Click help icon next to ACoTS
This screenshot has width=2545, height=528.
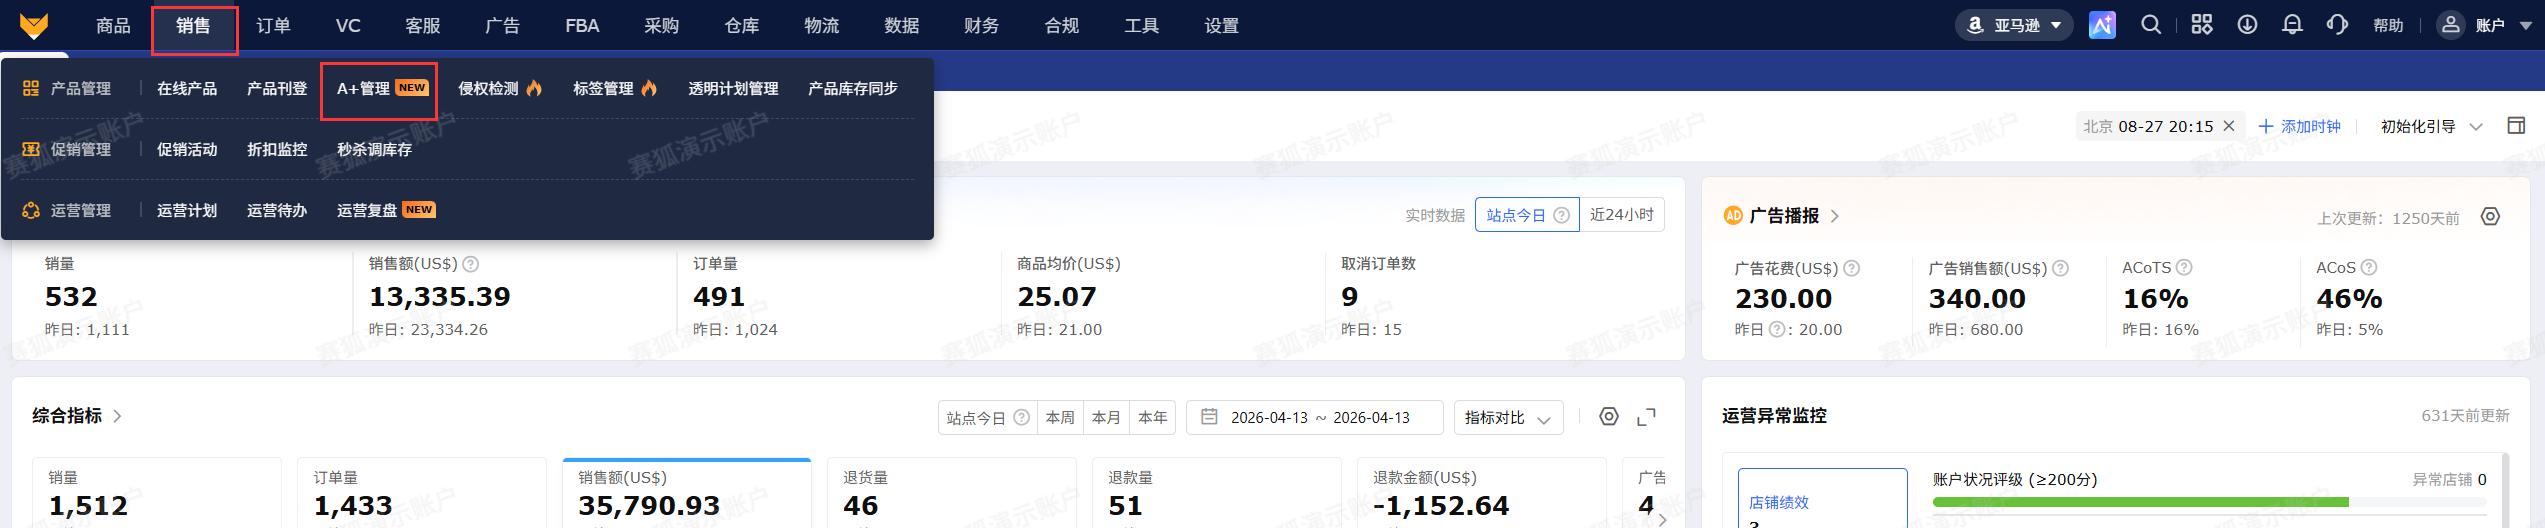click(2184, 267)
